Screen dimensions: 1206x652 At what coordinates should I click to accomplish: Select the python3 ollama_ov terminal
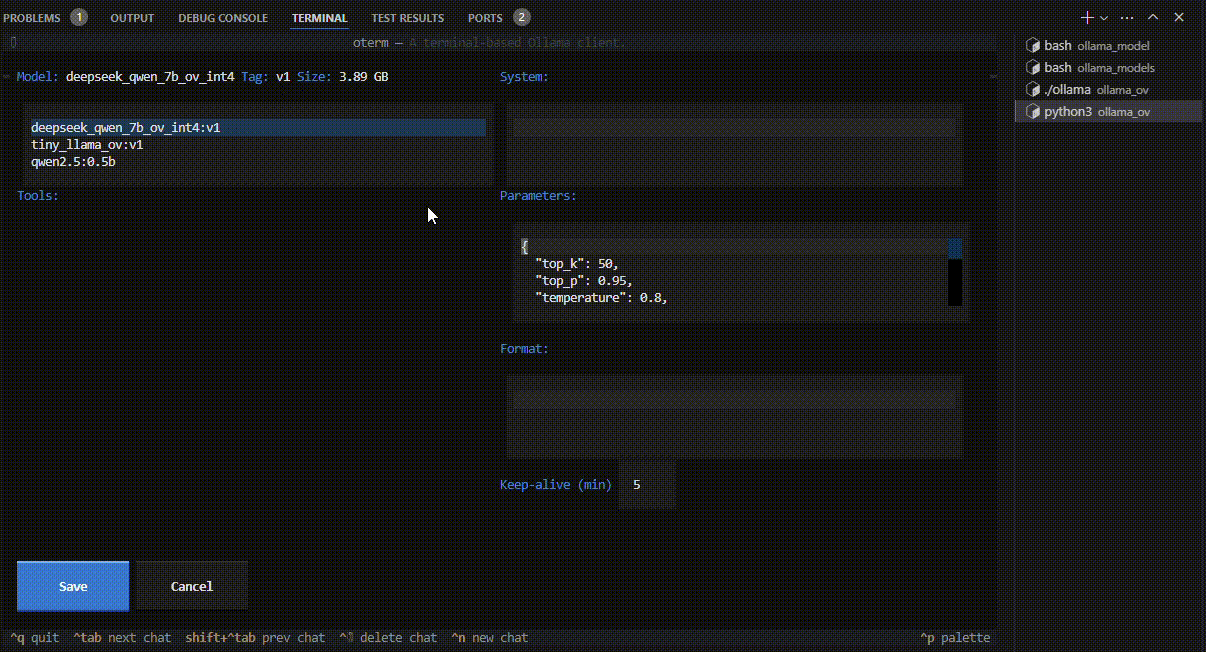pos(1108,112)
